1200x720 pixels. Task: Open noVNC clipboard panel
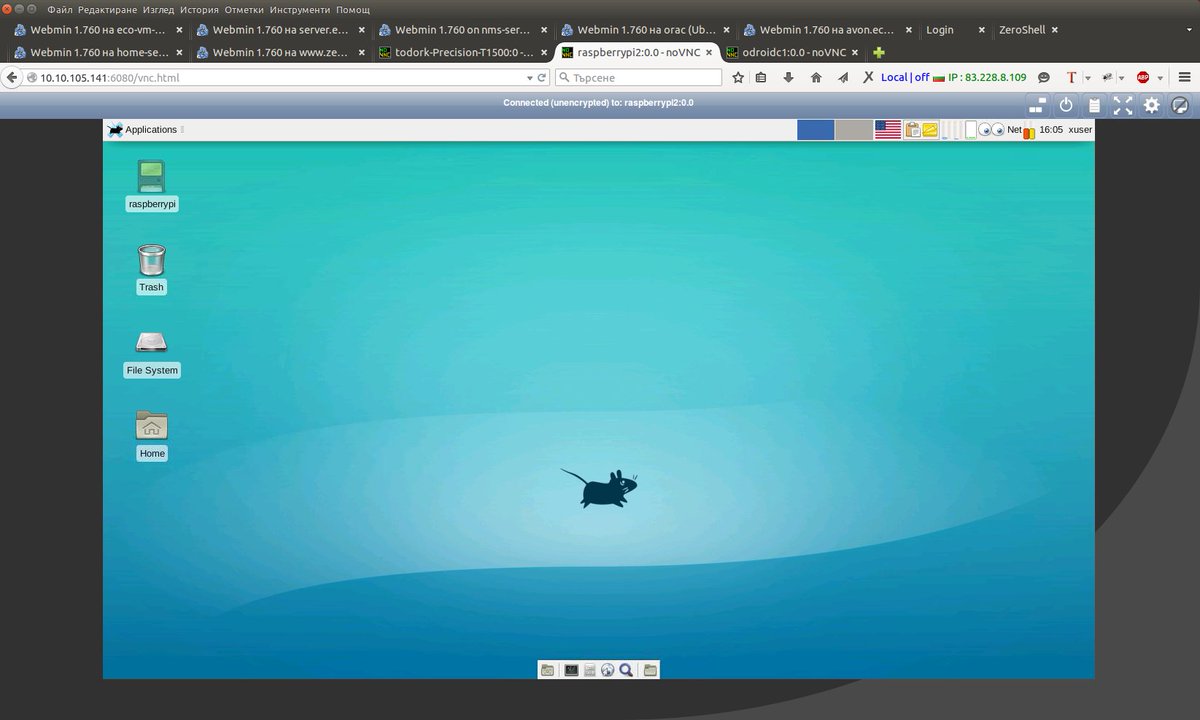1094,104
